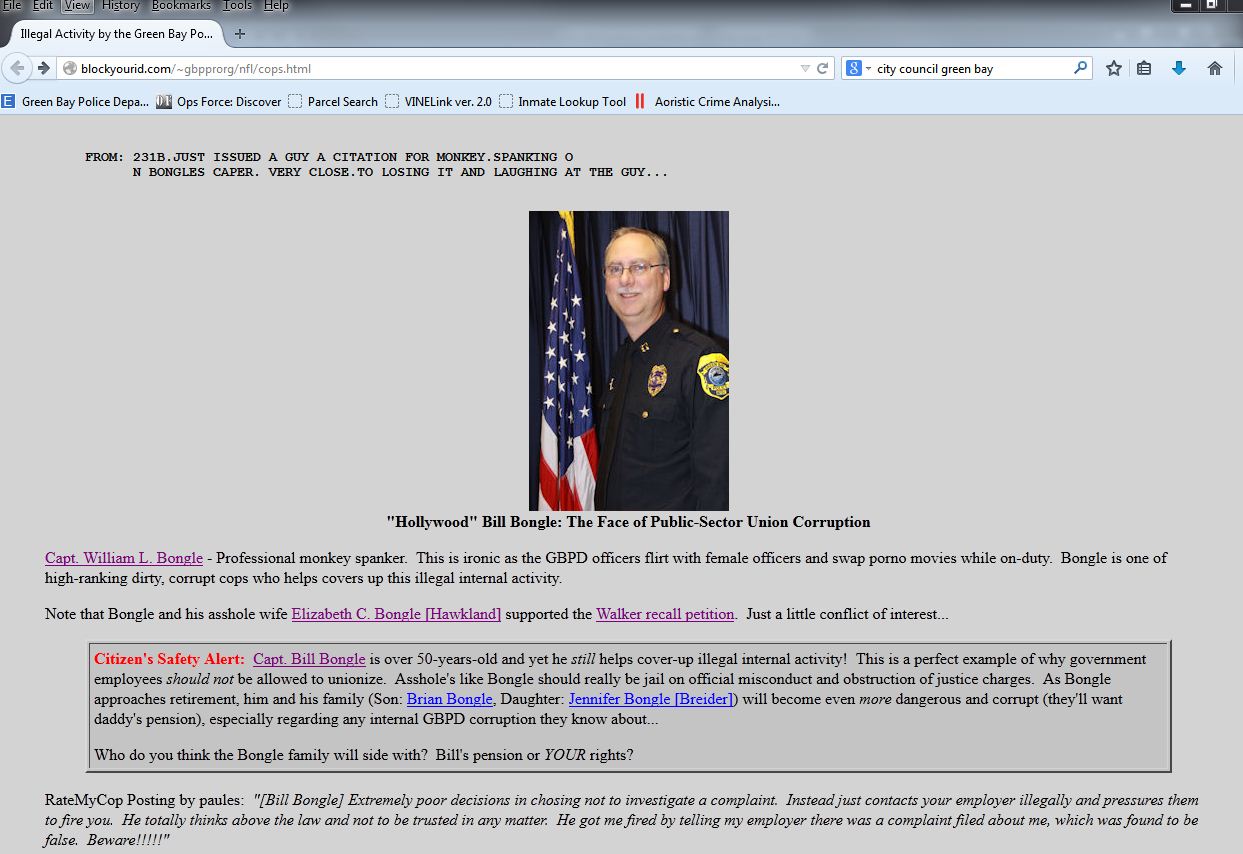Go to the Home page icon

1214,68
